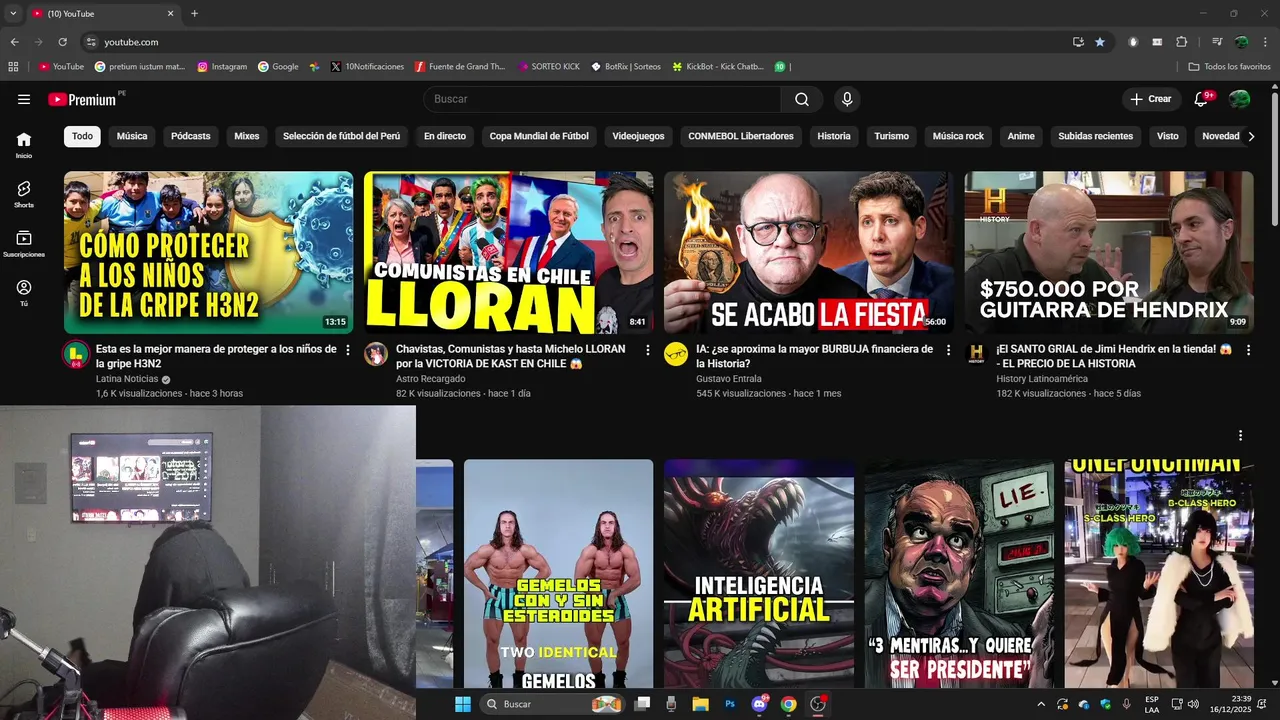Open File Explorer from taskbar
This screenshot has width=1280, height=720.
point(700,704)
